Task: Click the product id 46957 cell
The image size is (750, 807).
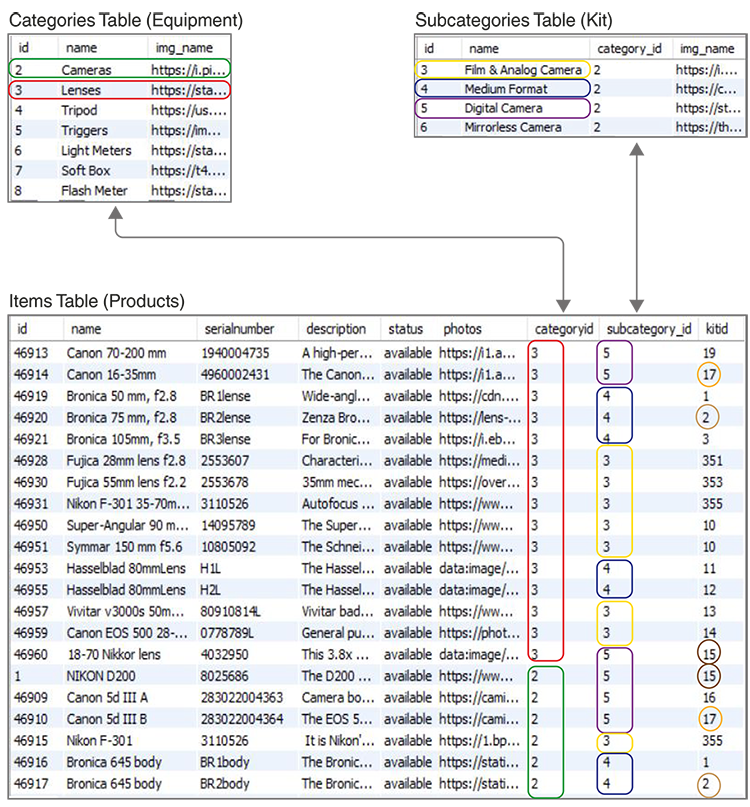Action: click(32, 612)
